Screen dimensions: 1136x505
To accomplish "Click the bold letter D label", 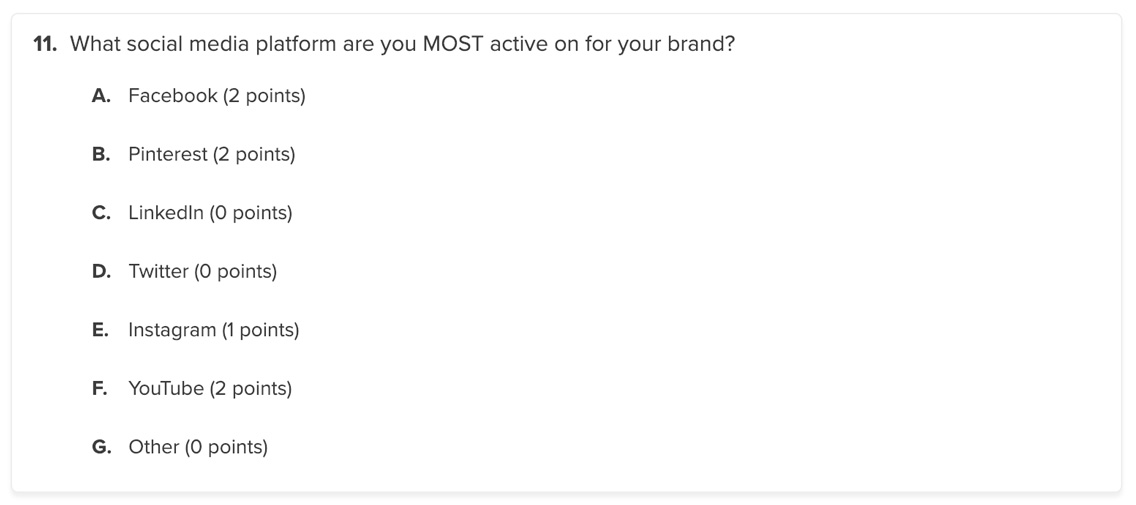I will click(x=101, y=272).
